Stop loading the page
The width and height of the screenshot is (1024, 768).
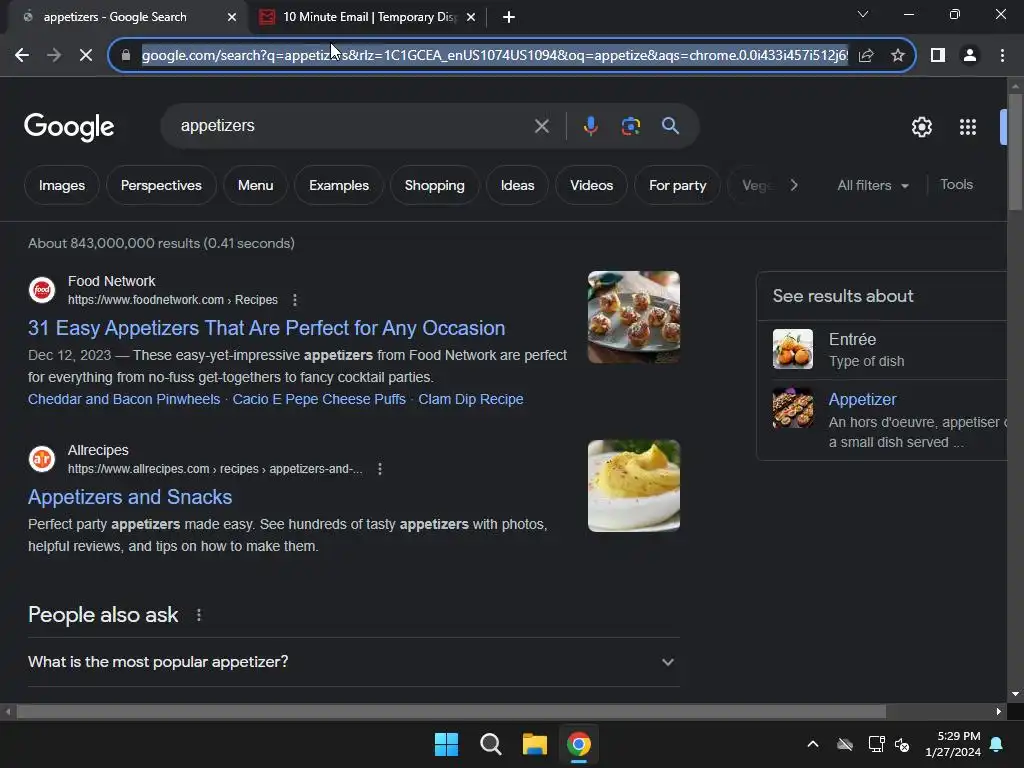point(86,56)
